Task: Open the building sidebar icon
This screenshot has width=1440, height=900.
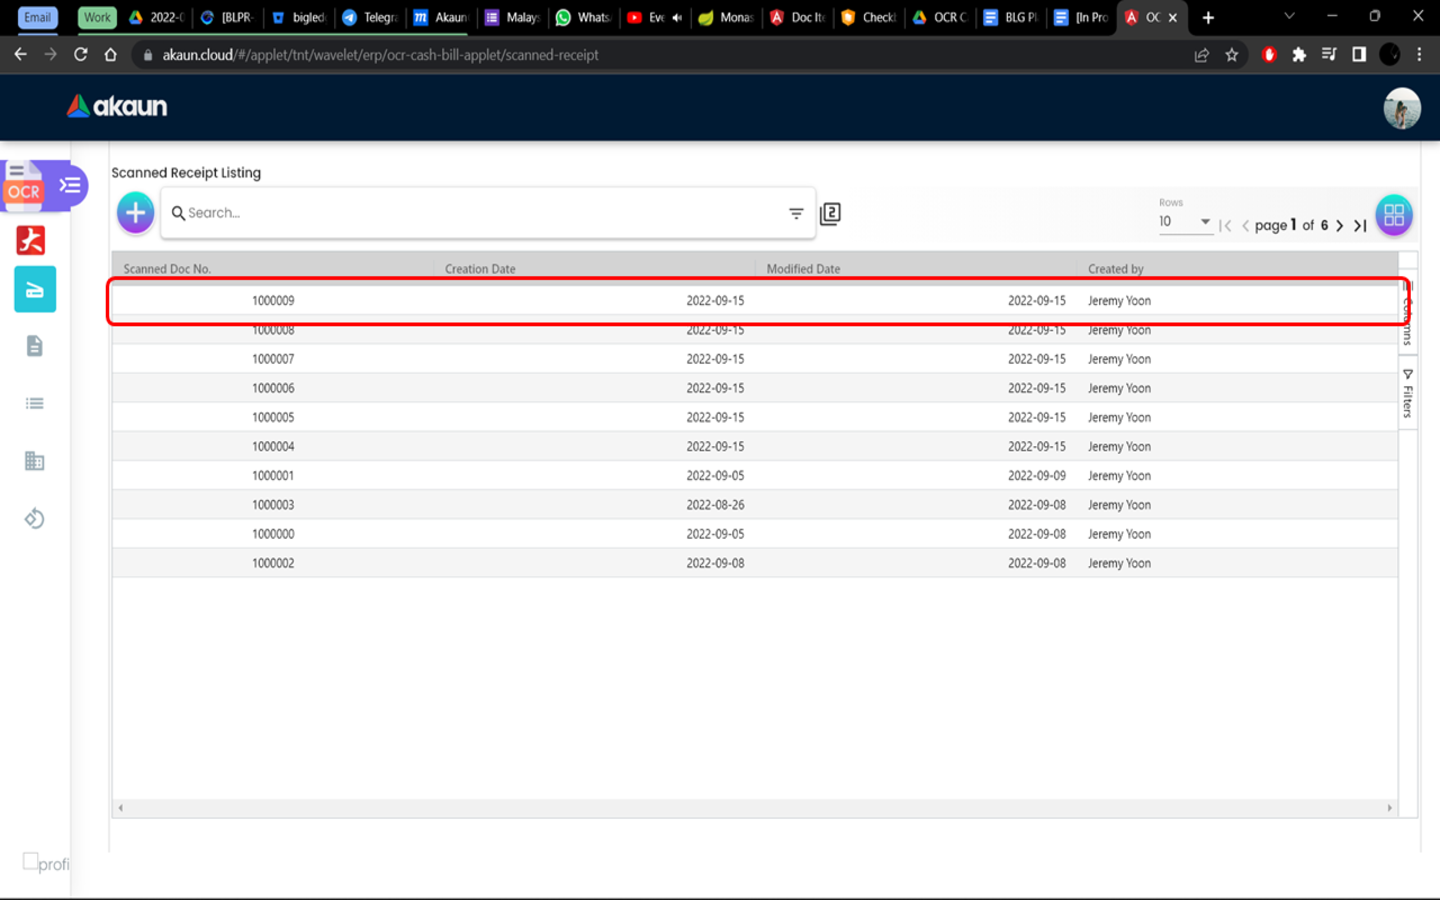Action: [x=35, y=461]
